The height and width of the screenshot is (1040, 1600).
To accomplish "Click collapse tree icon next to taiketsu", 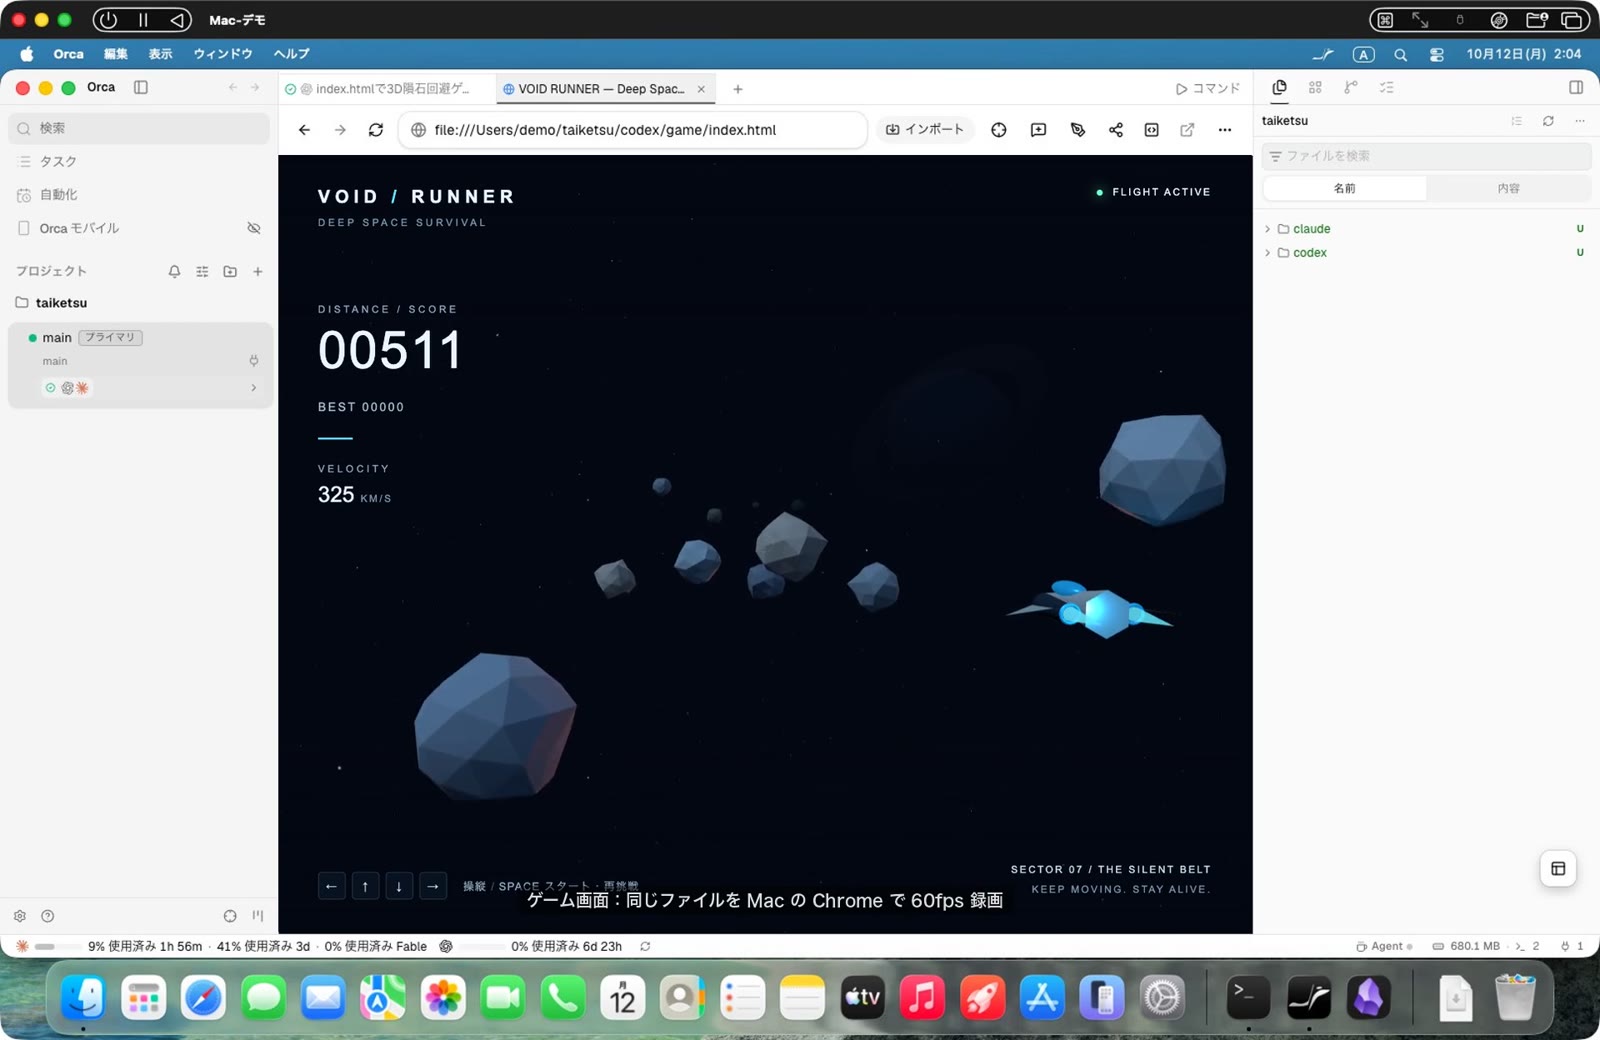I will pyautogui.click(x=1517, y=121).
